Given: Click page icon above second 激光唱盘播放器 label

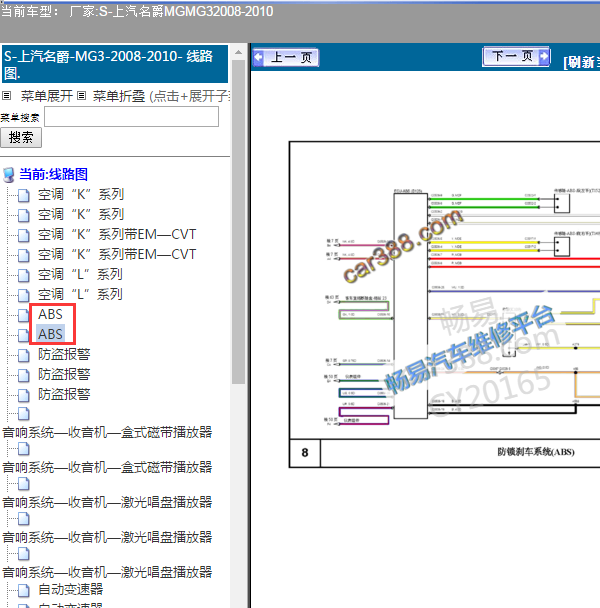Looking at the screenshot, I should [24, 519].
